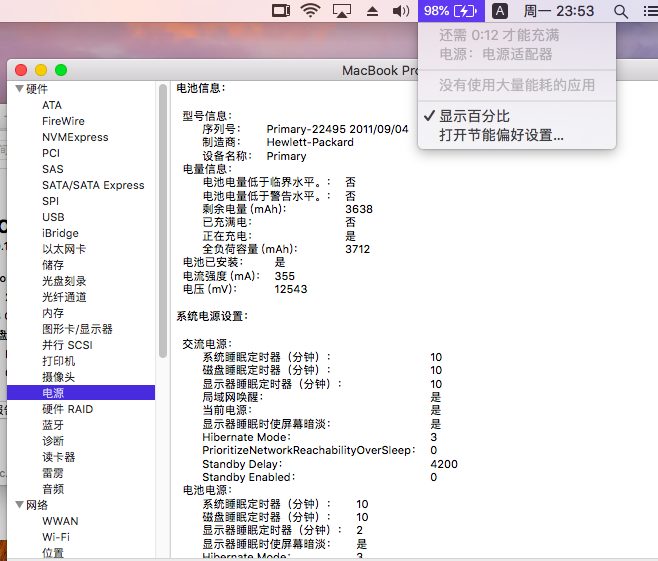Select 光盘刻录 in sidebar
Screen dimensions: 658x561
tap(64, 281)
